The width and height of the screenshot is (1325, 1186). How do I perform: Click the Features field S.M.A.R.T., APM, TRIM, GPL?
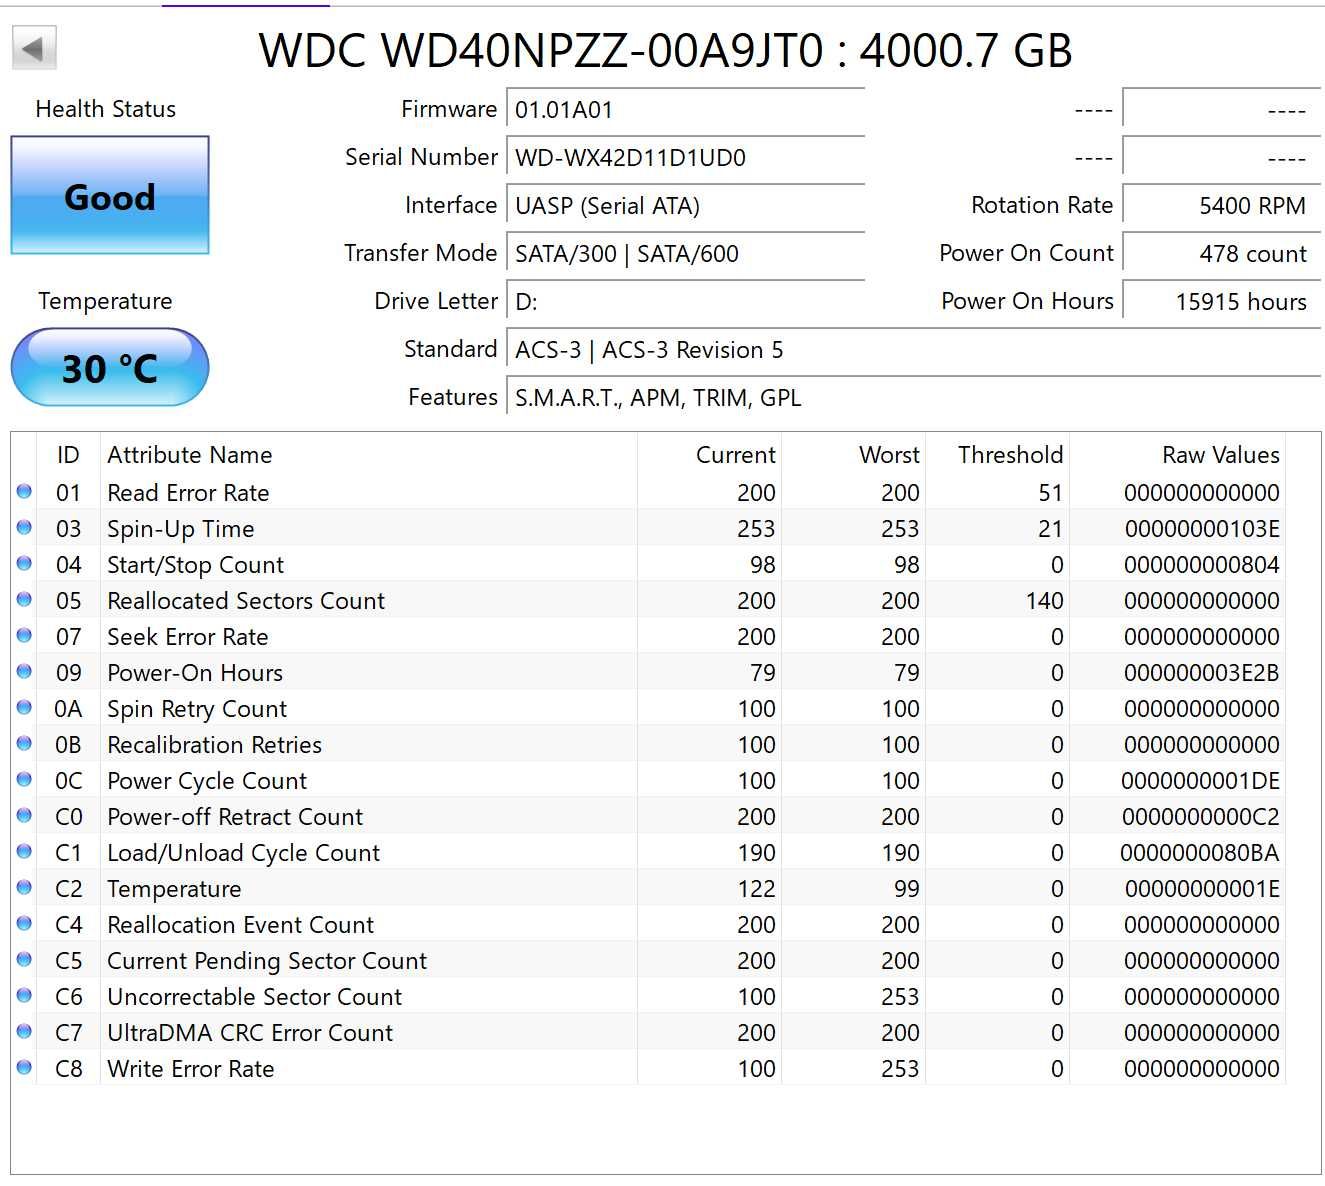tap(914, 398)
